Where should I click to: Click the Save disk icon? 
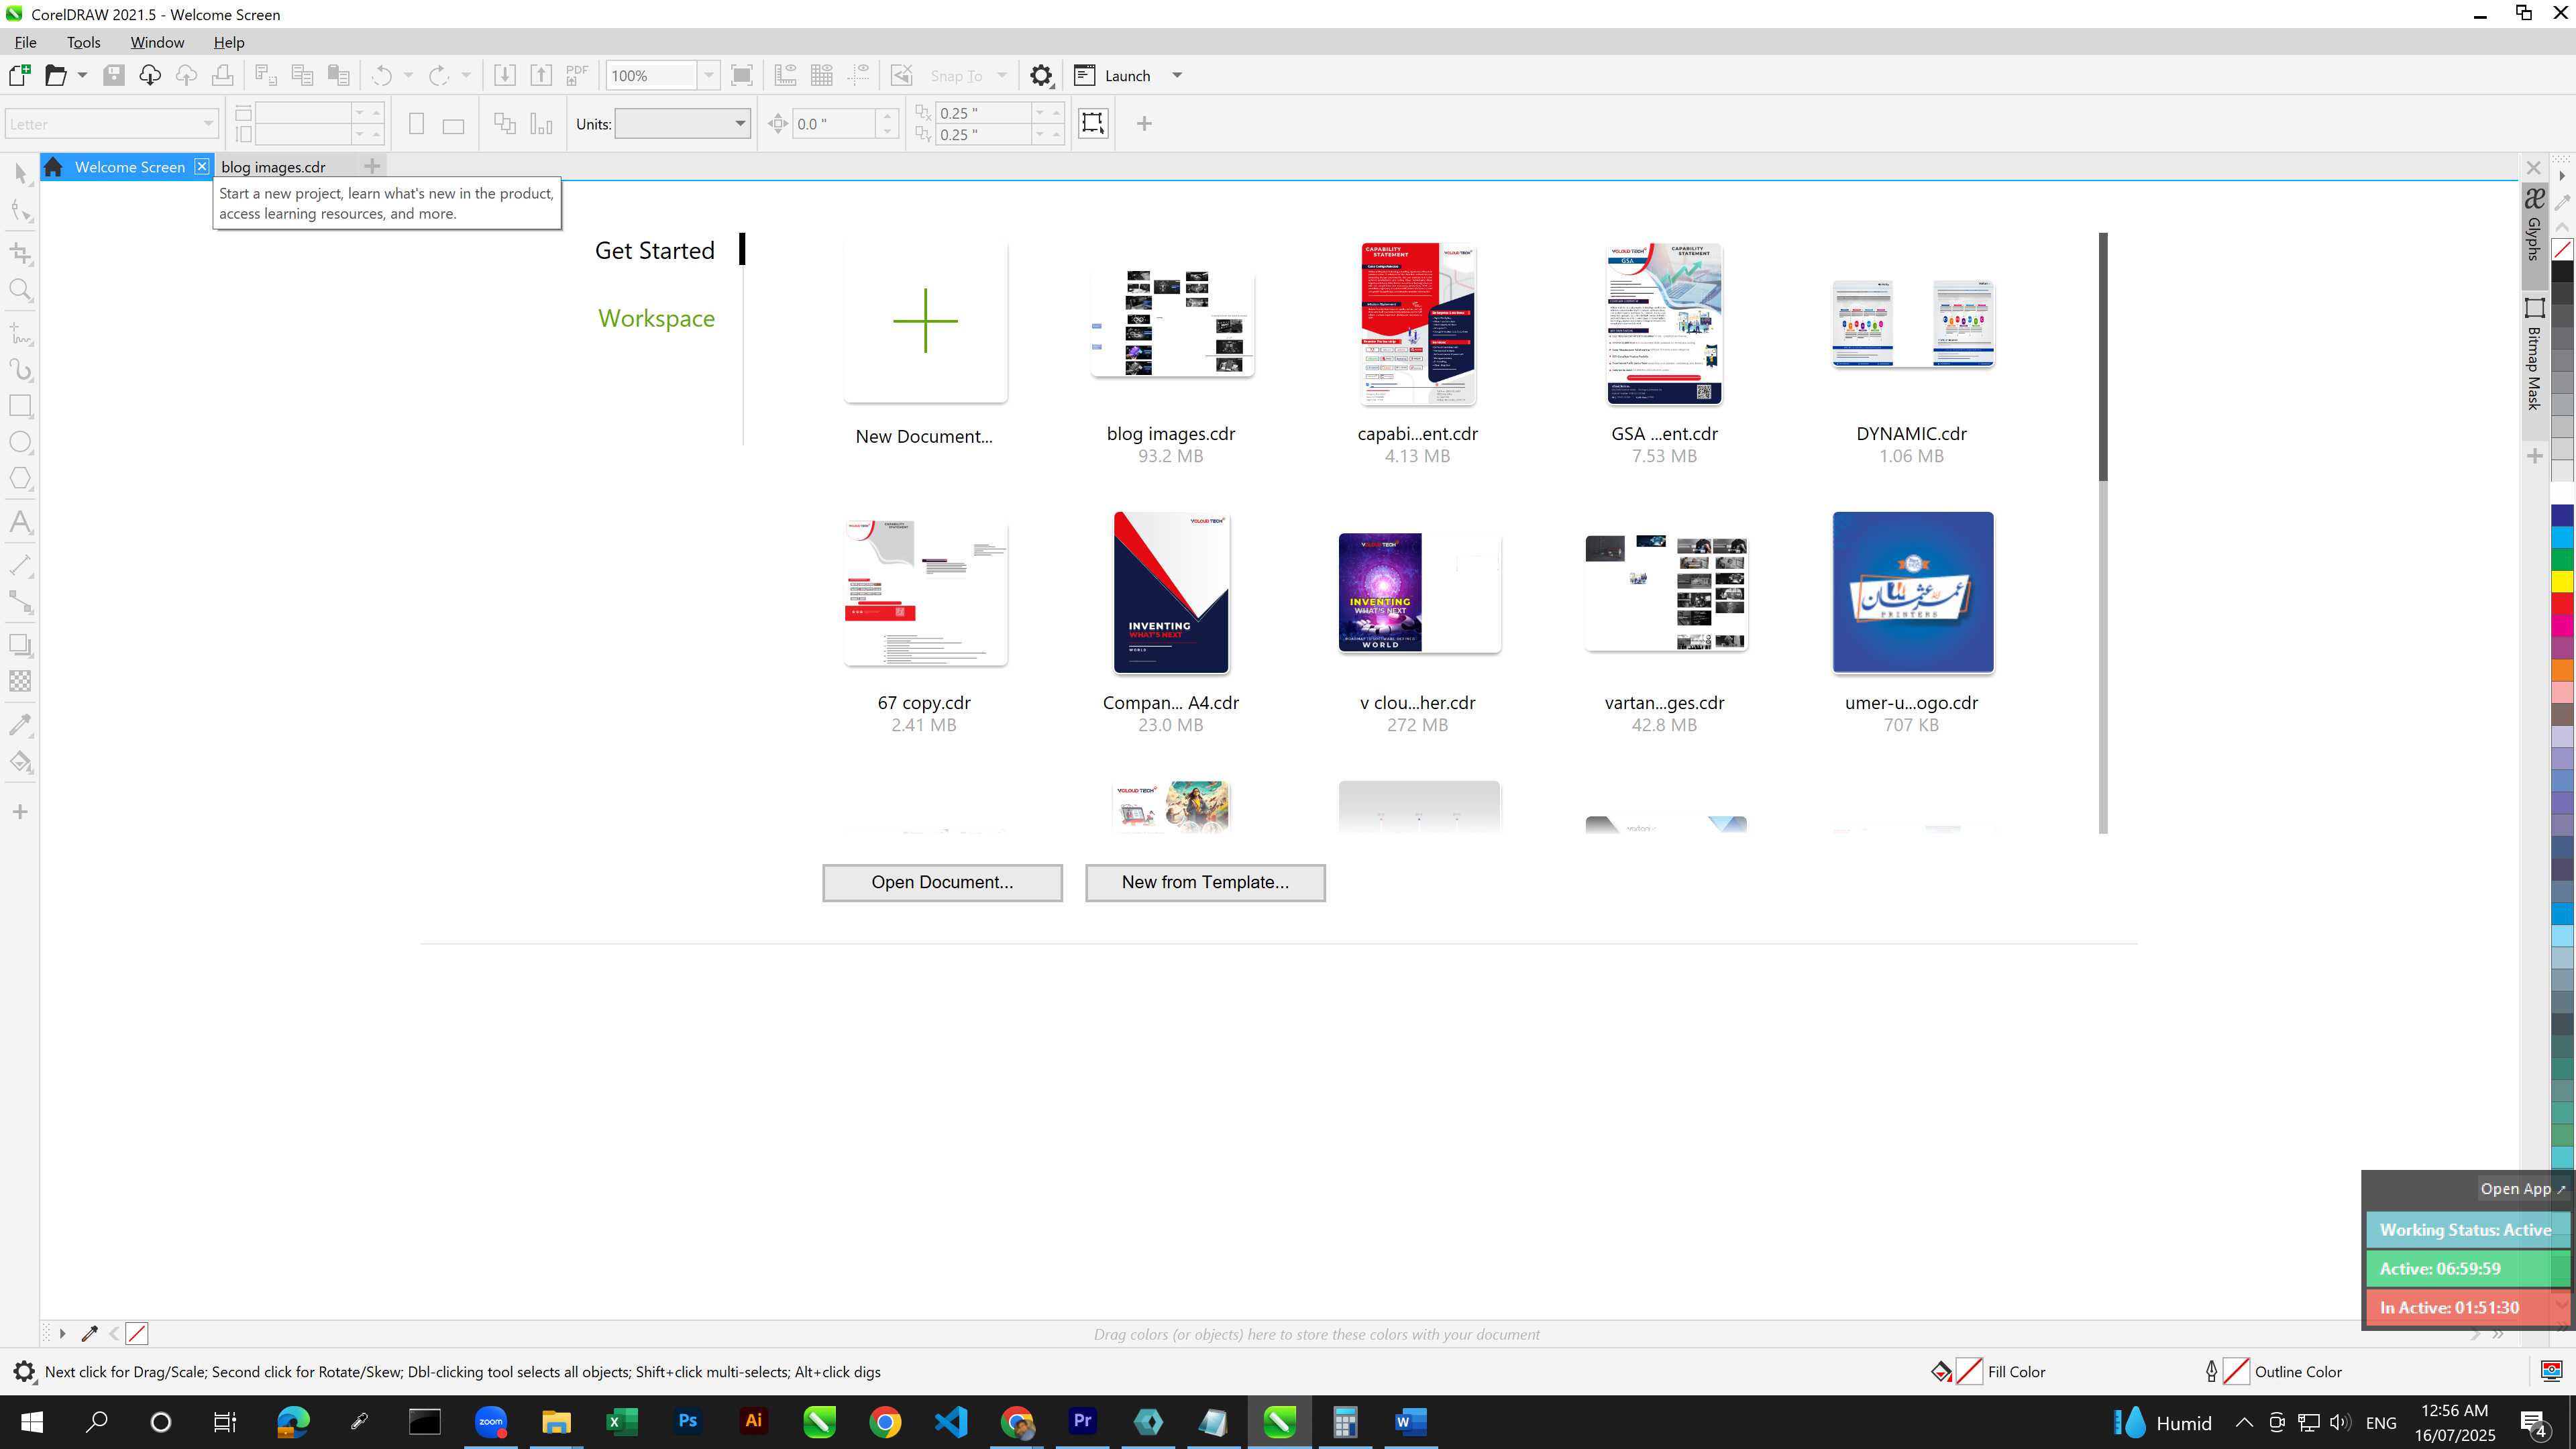114,75
